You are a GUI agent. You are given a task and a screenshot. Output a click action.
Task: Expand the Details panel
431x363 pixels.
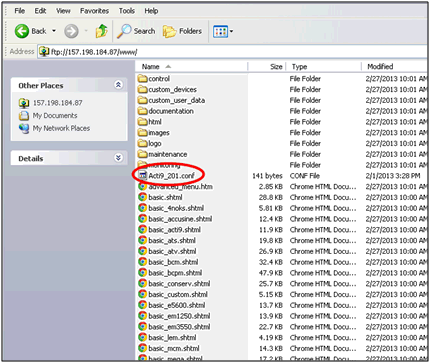tap(118, 157)
